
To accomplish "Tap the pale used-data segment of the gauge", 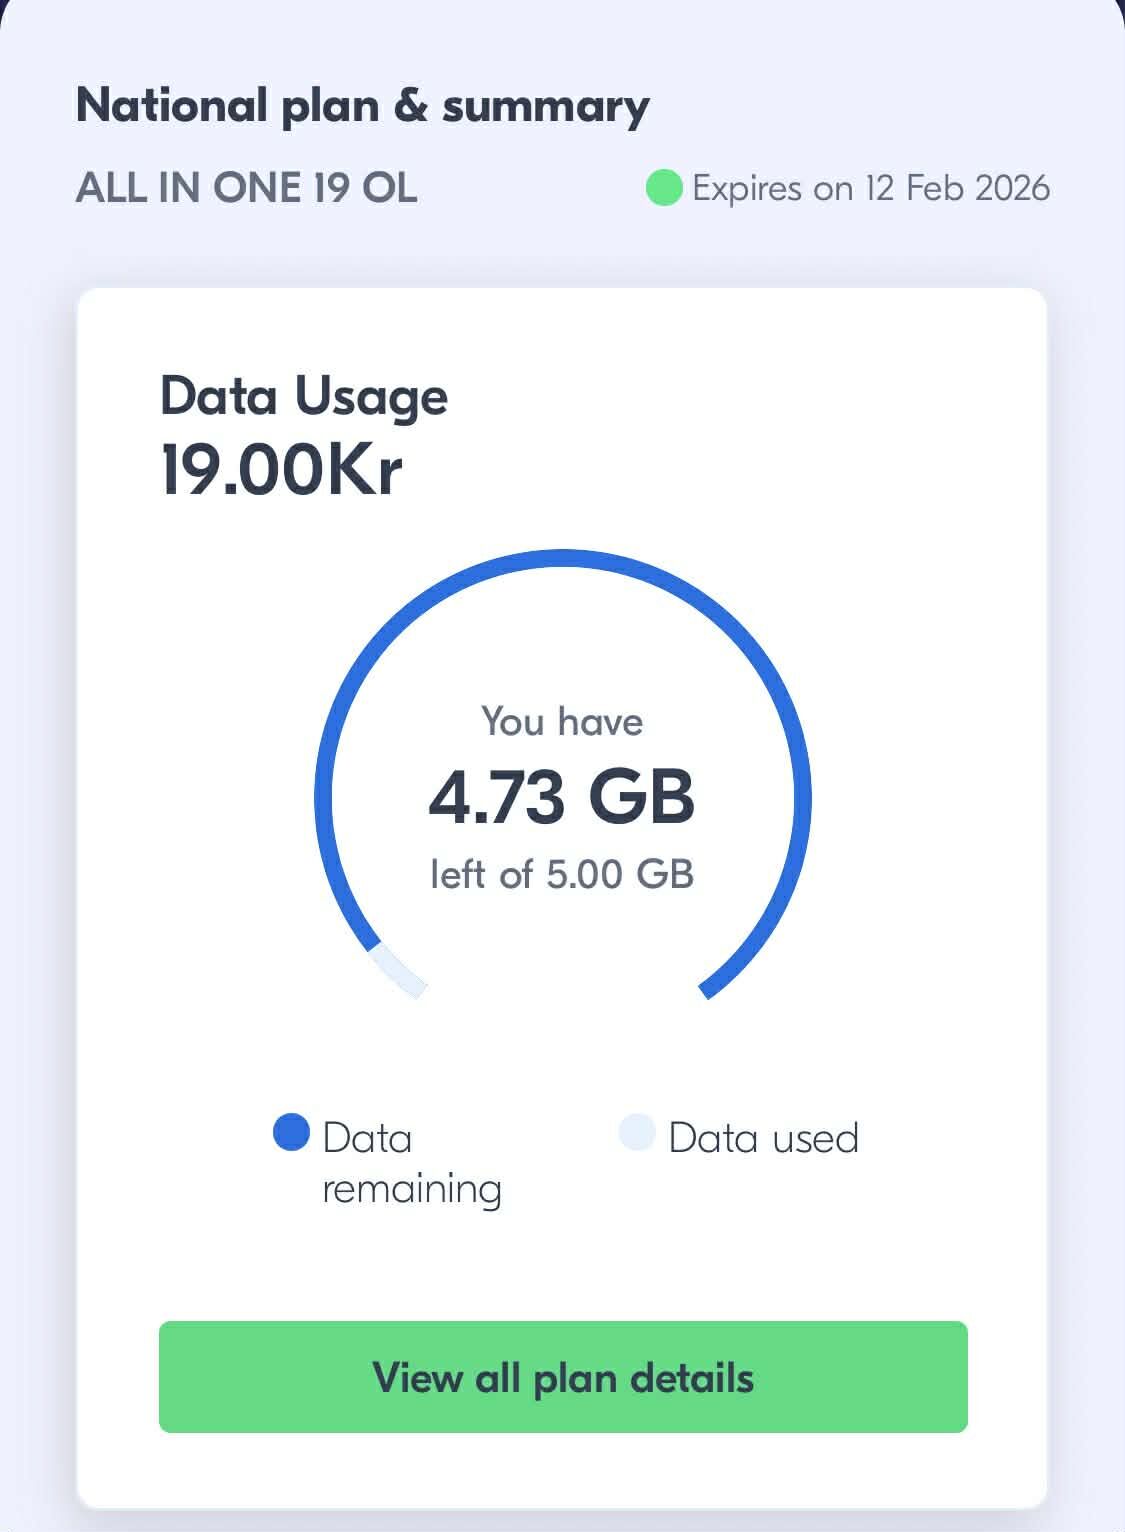I will click(x=397, y=972).
